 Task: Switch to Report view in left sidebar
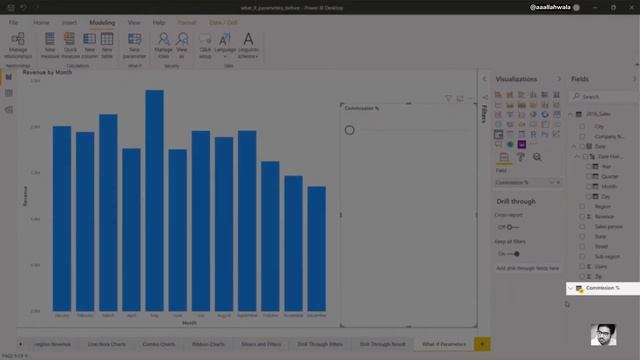[9, 77]
